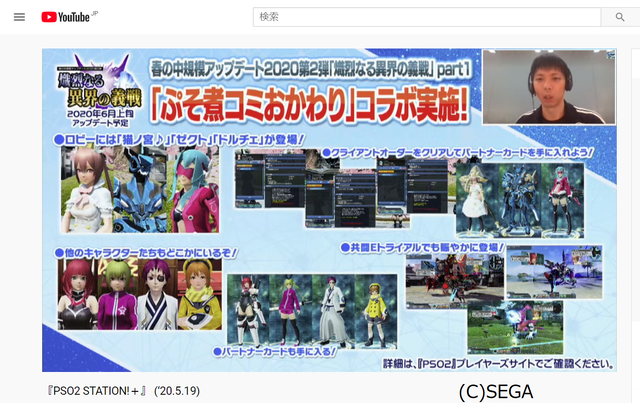Click the lobby characters screenshot with blue robot
Screen dimensions: 640x403
[140, 190]
